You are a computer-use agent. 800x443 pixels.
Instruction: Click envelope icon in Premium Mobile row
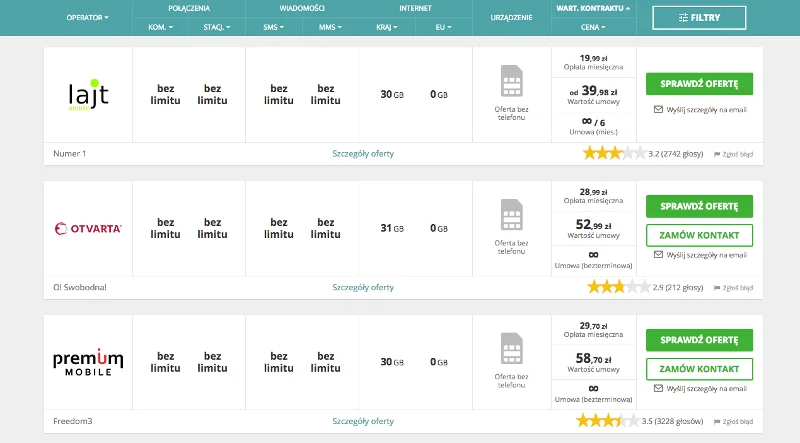point(658,388)
